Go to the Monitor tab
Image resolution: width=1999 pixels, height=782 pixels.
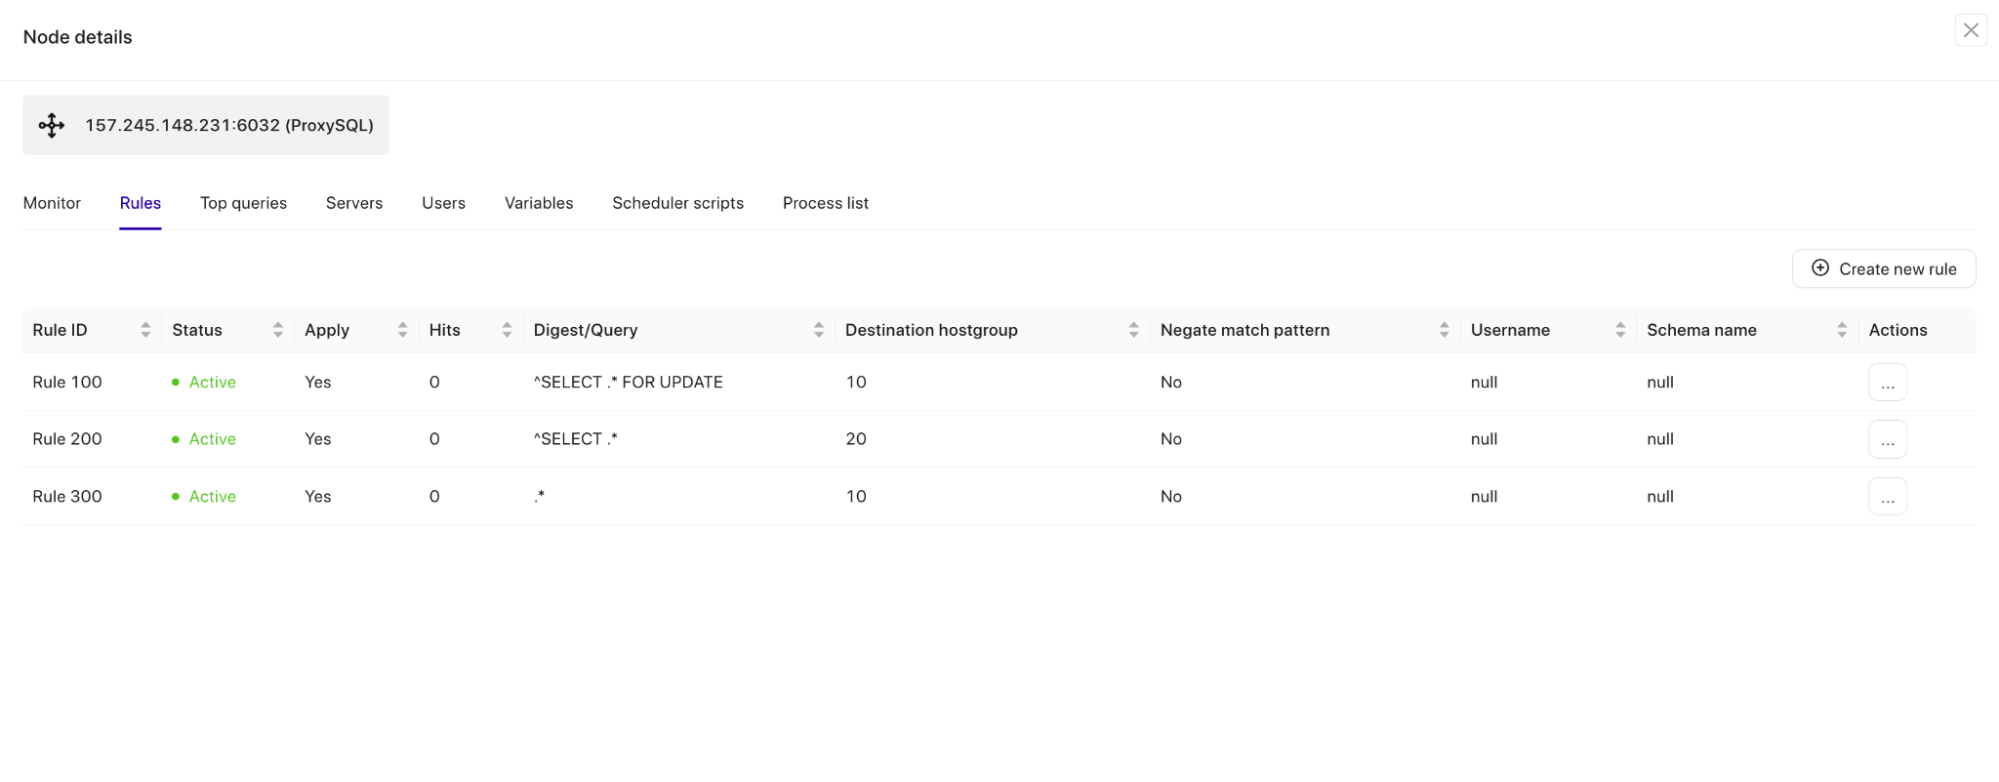(51, 203)
